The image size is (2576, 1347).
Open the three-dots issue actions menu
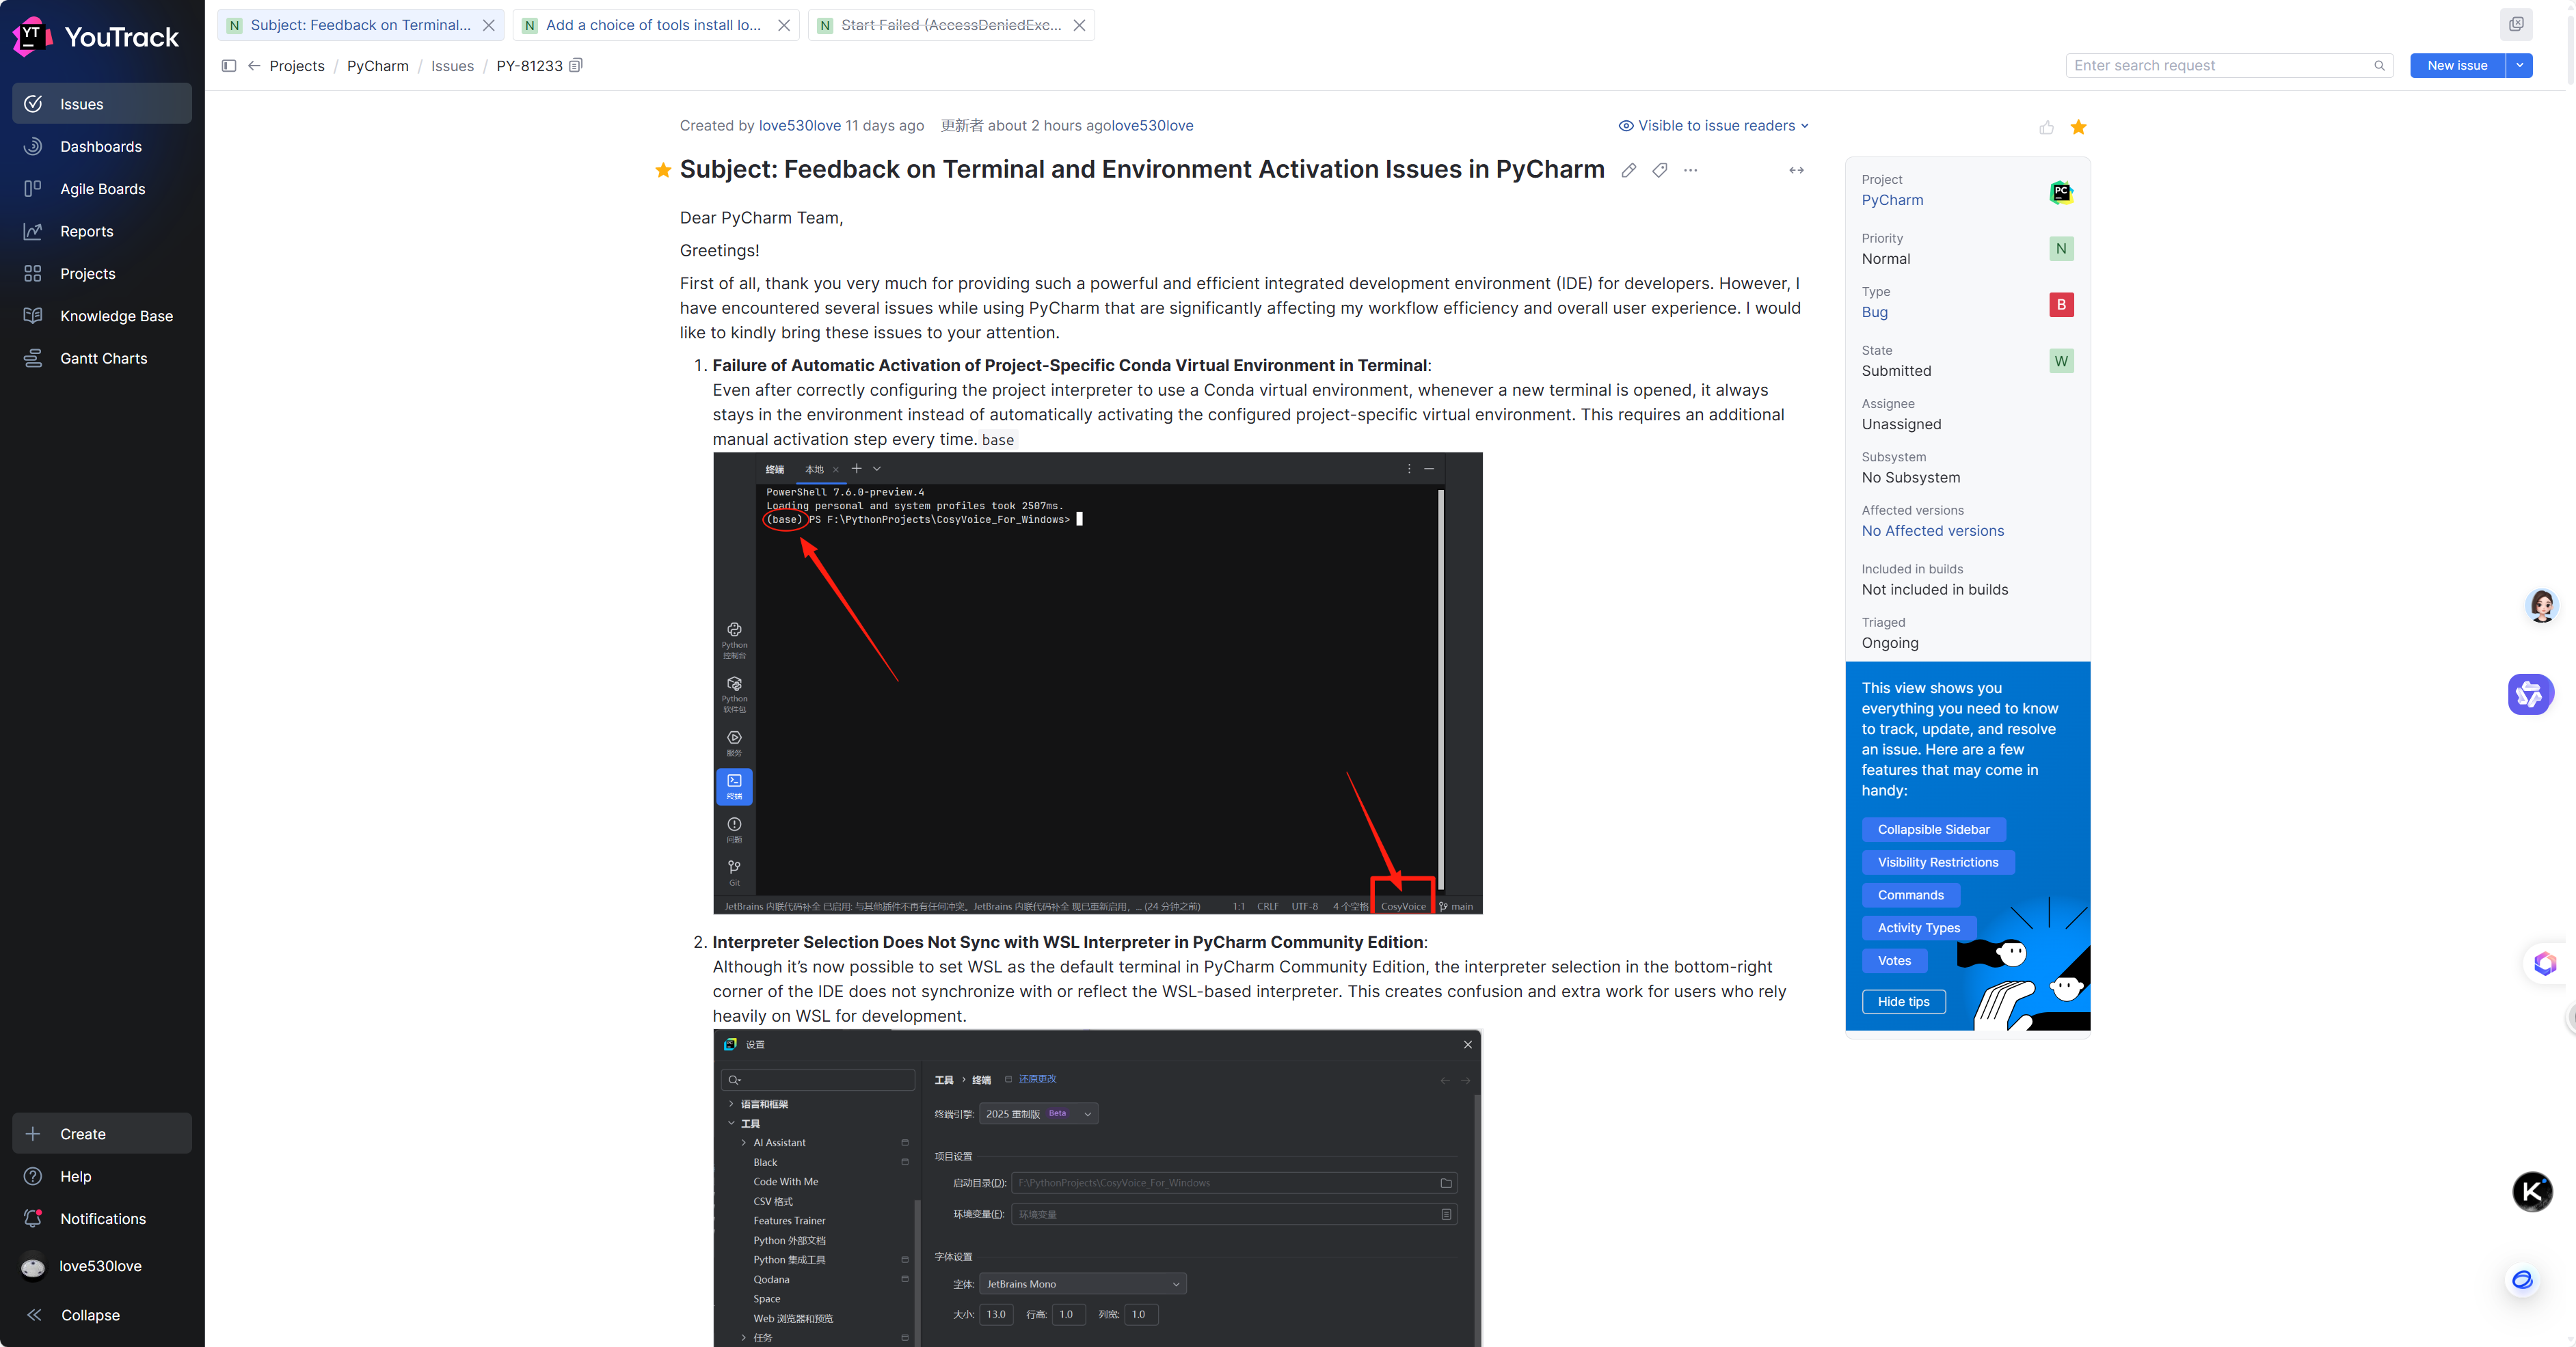pos(1691,171)
